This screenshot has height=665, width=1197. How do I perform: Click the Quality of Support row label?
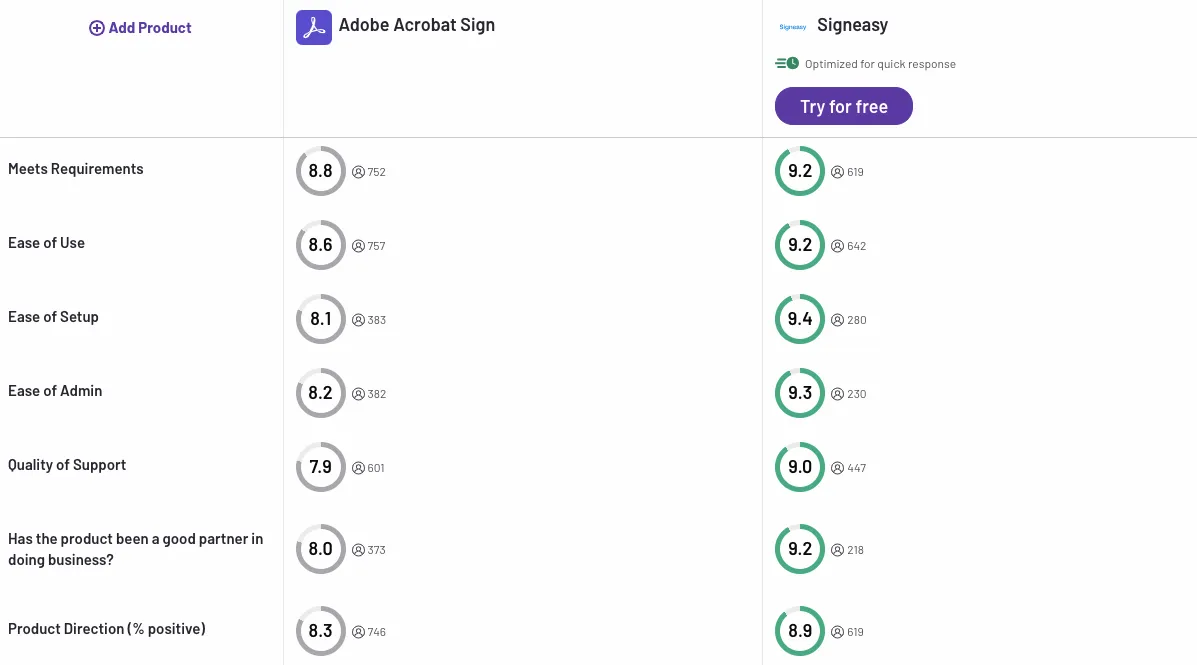[66, 464]
